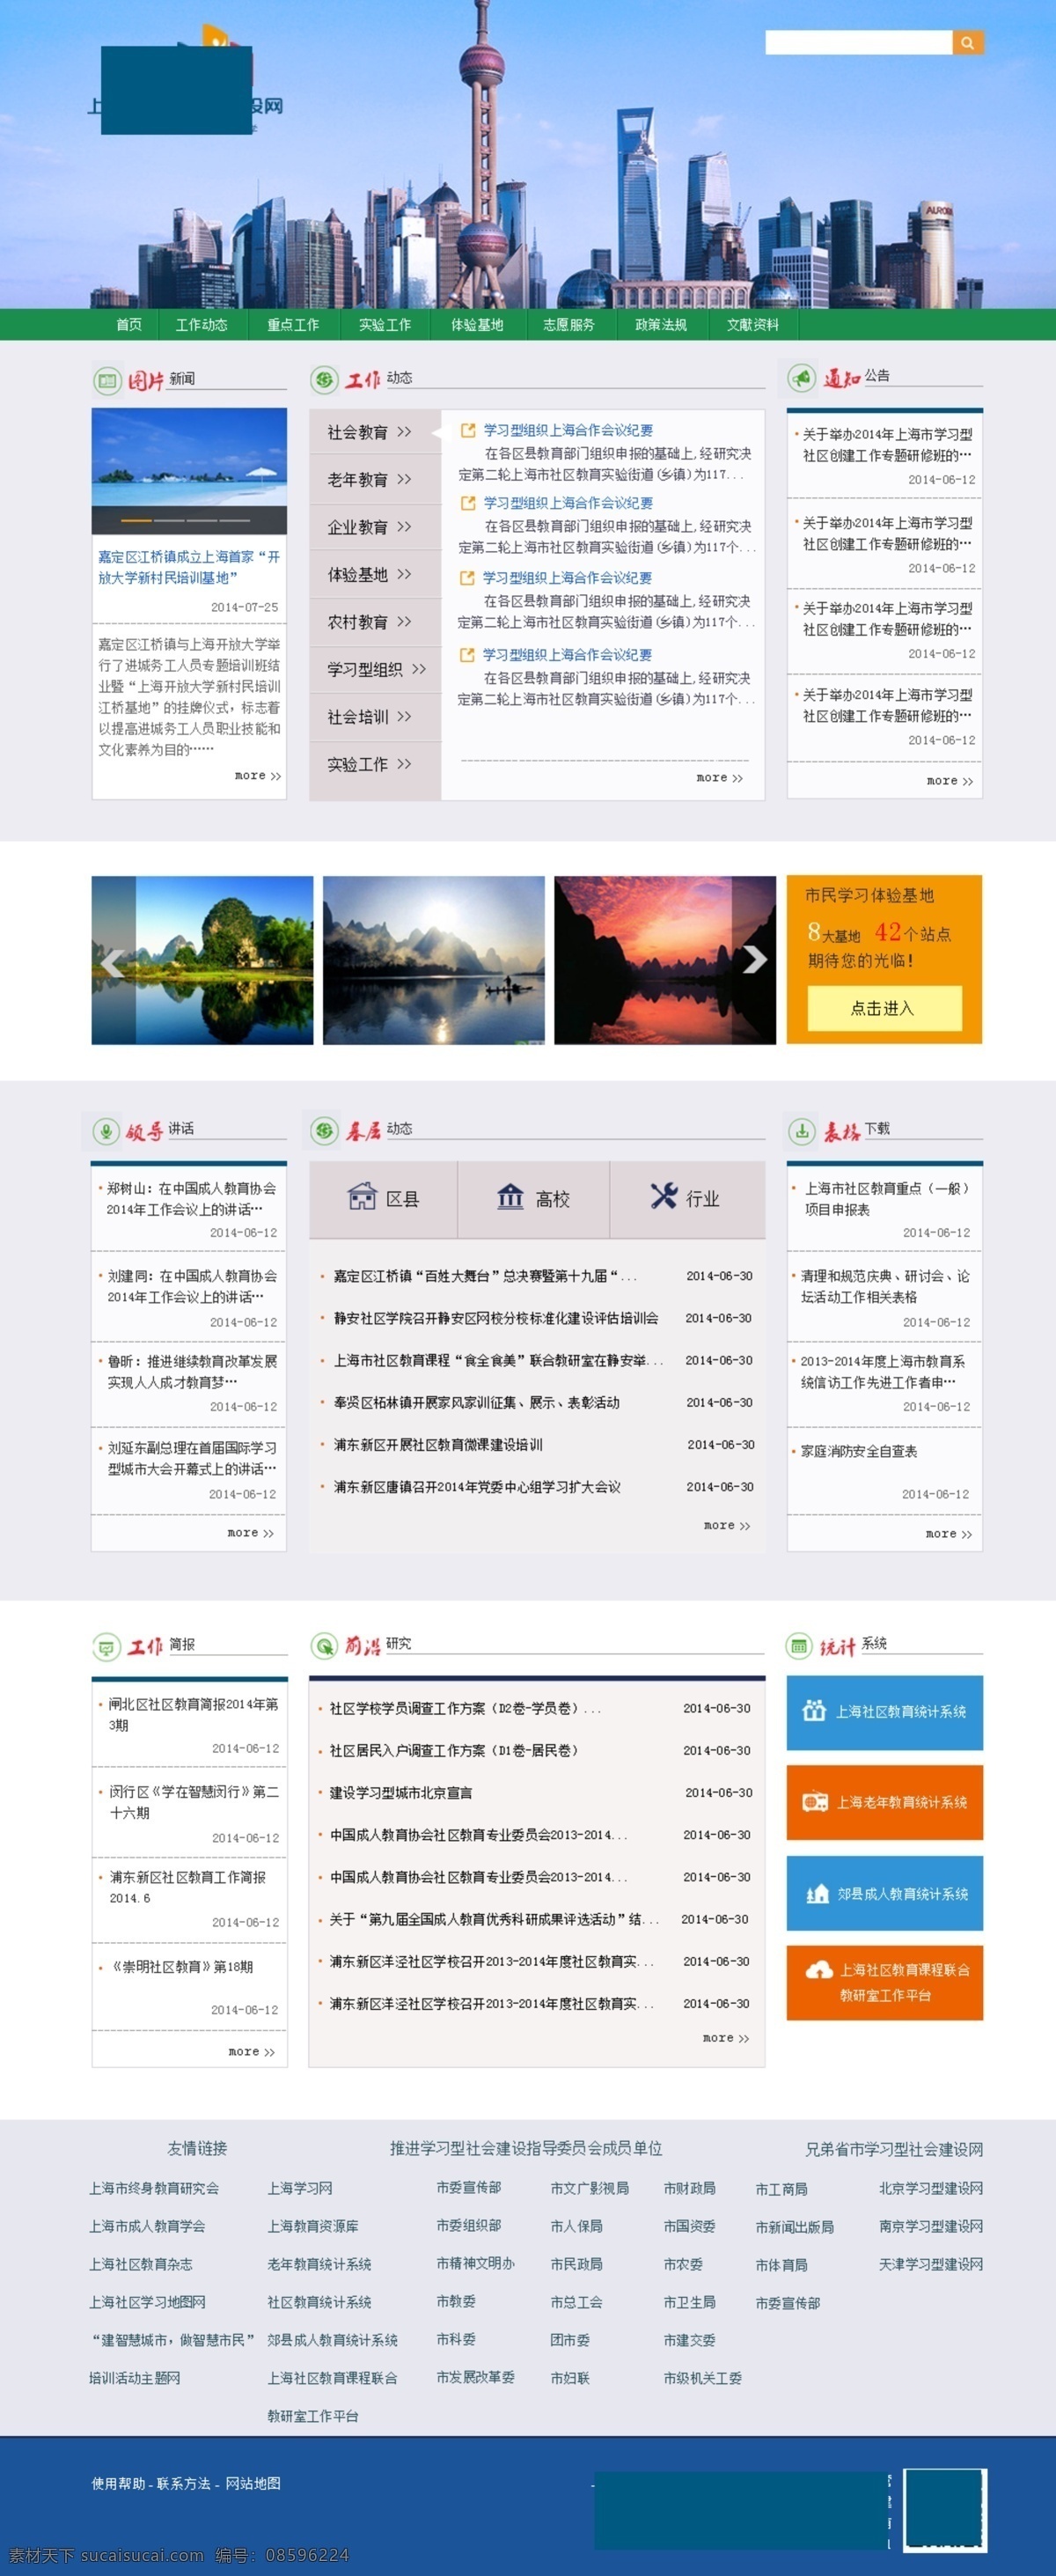
Task: Open 上海老年教育统计系统 orange tile
Action: point(884,1803)
